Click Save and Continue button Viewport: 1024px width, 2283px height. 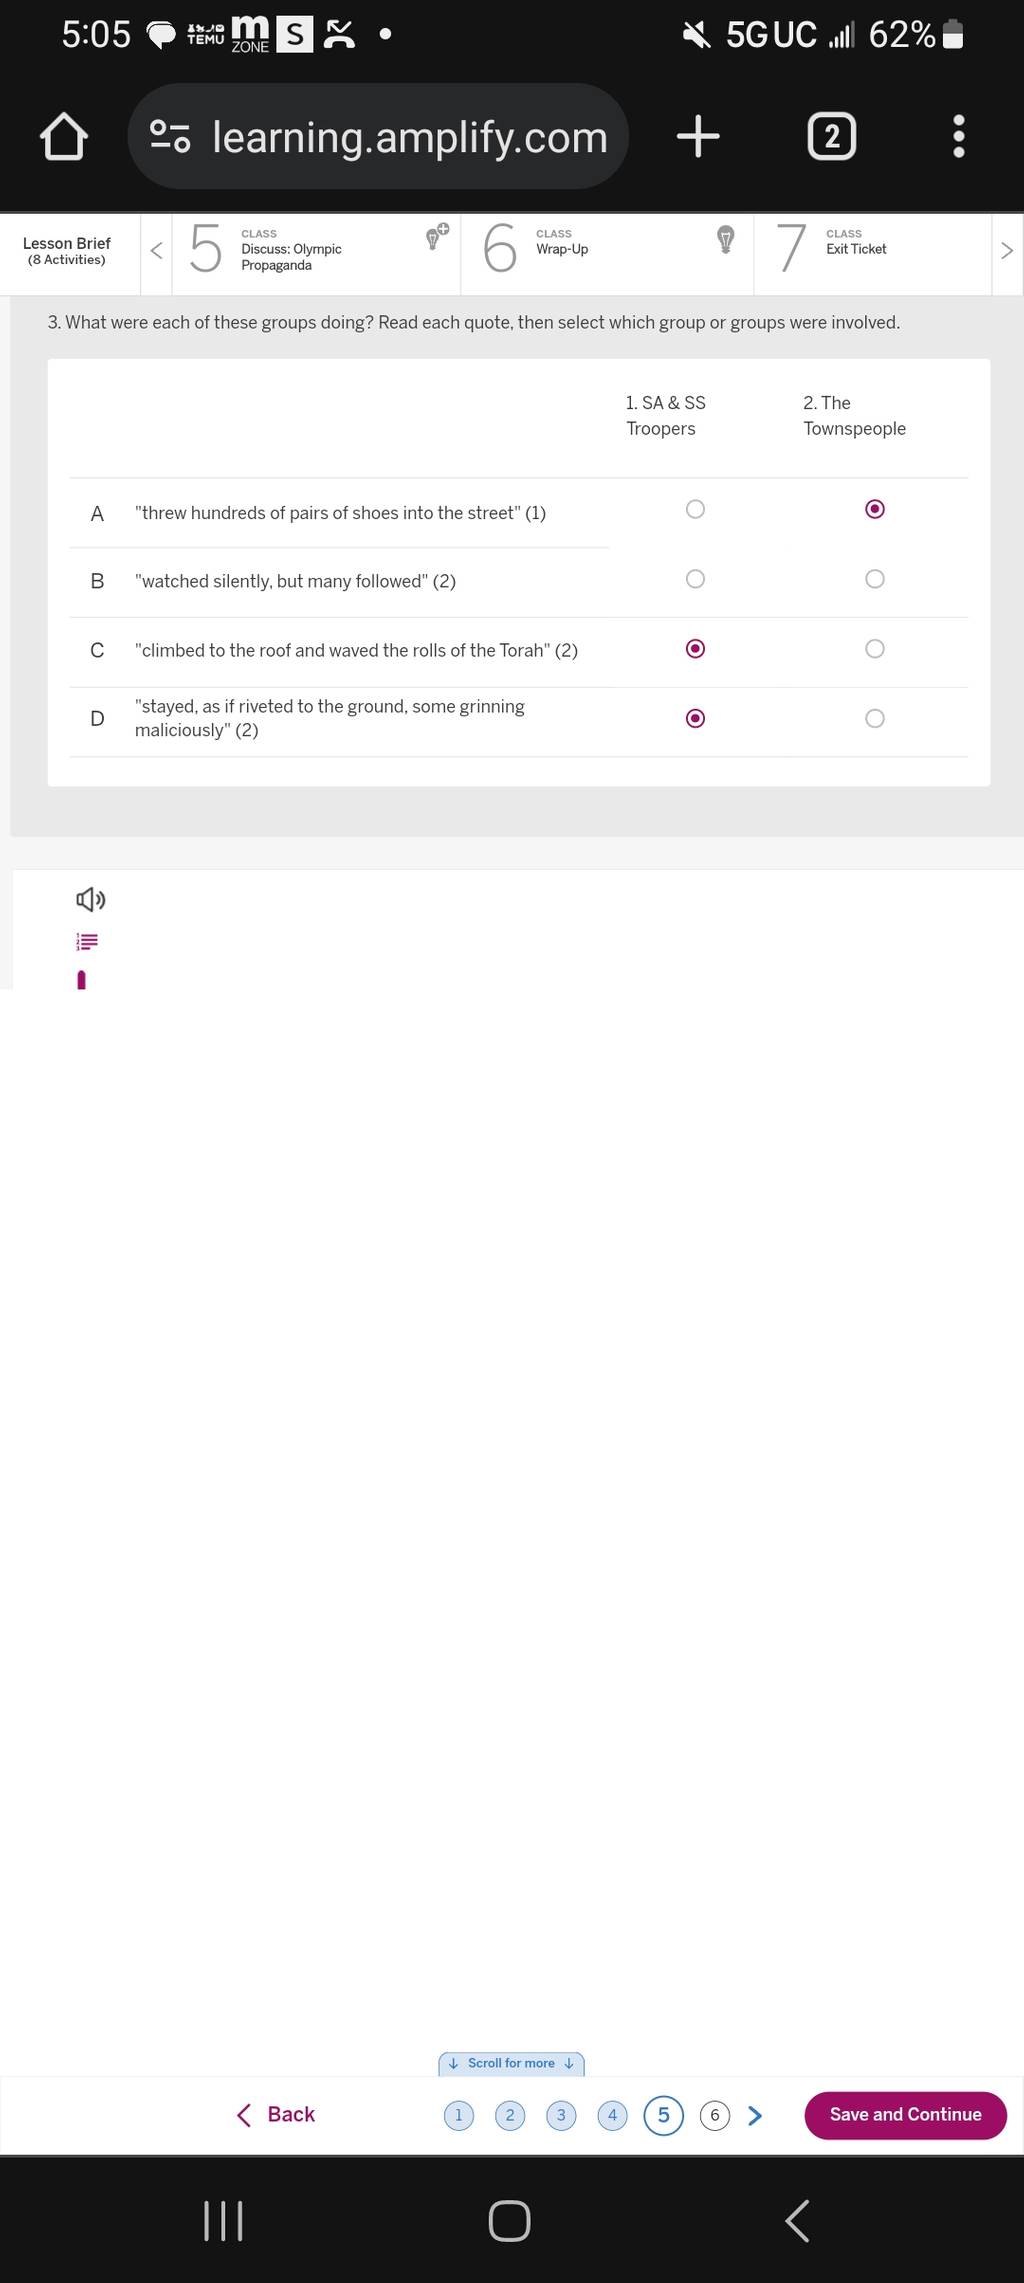click(905, 2114)
